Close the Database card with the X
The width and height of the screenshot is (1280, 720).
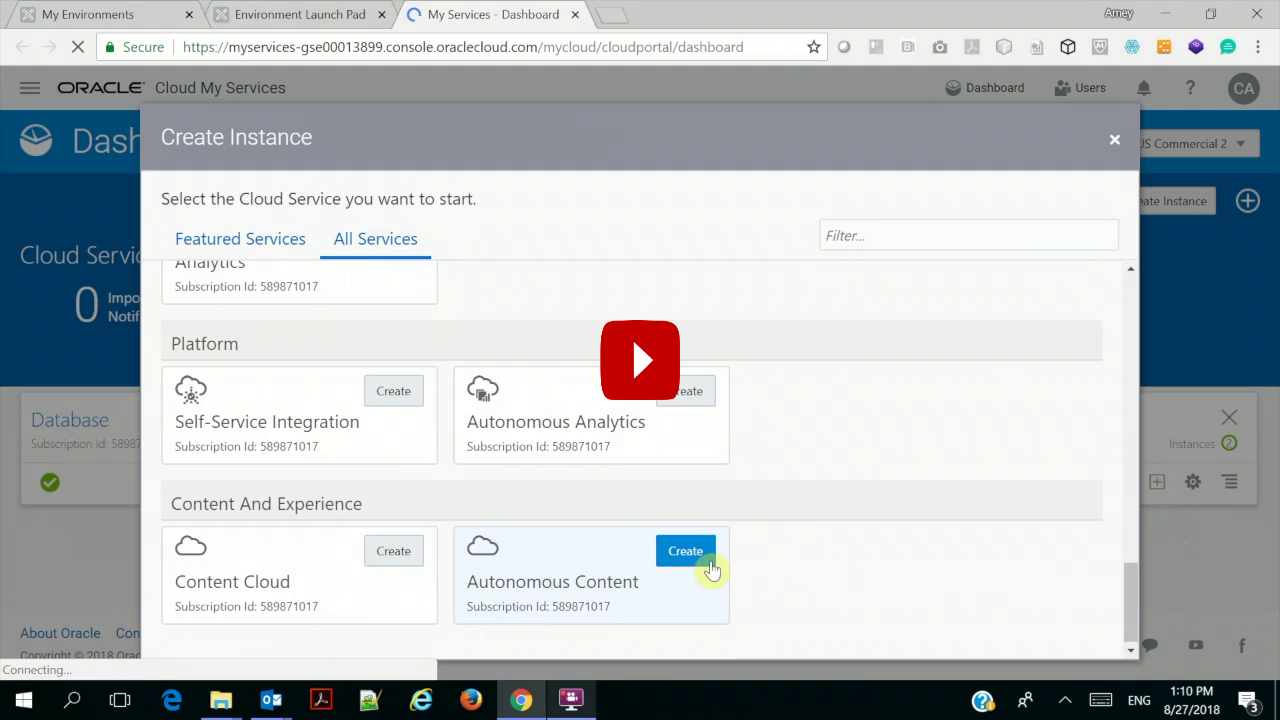coord(1229,417)
